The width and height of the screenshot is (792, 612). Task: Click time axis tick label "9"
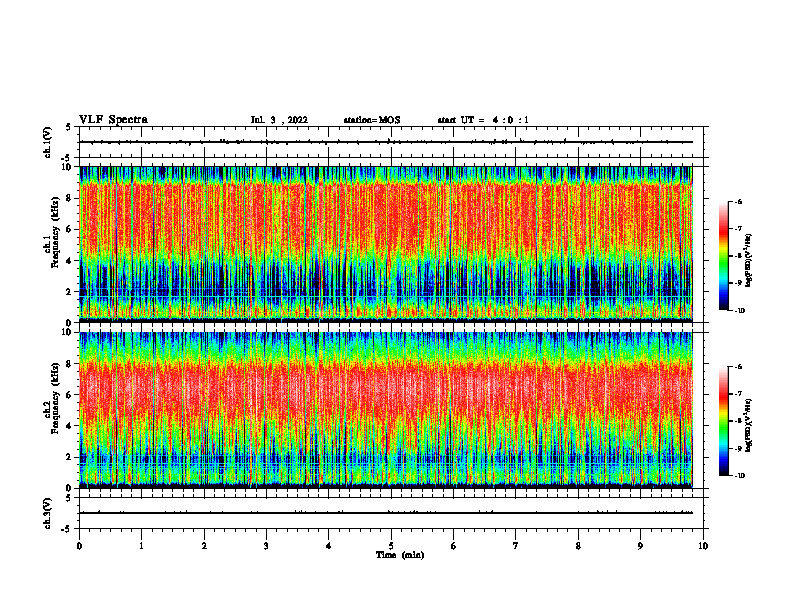pos(640,546)
